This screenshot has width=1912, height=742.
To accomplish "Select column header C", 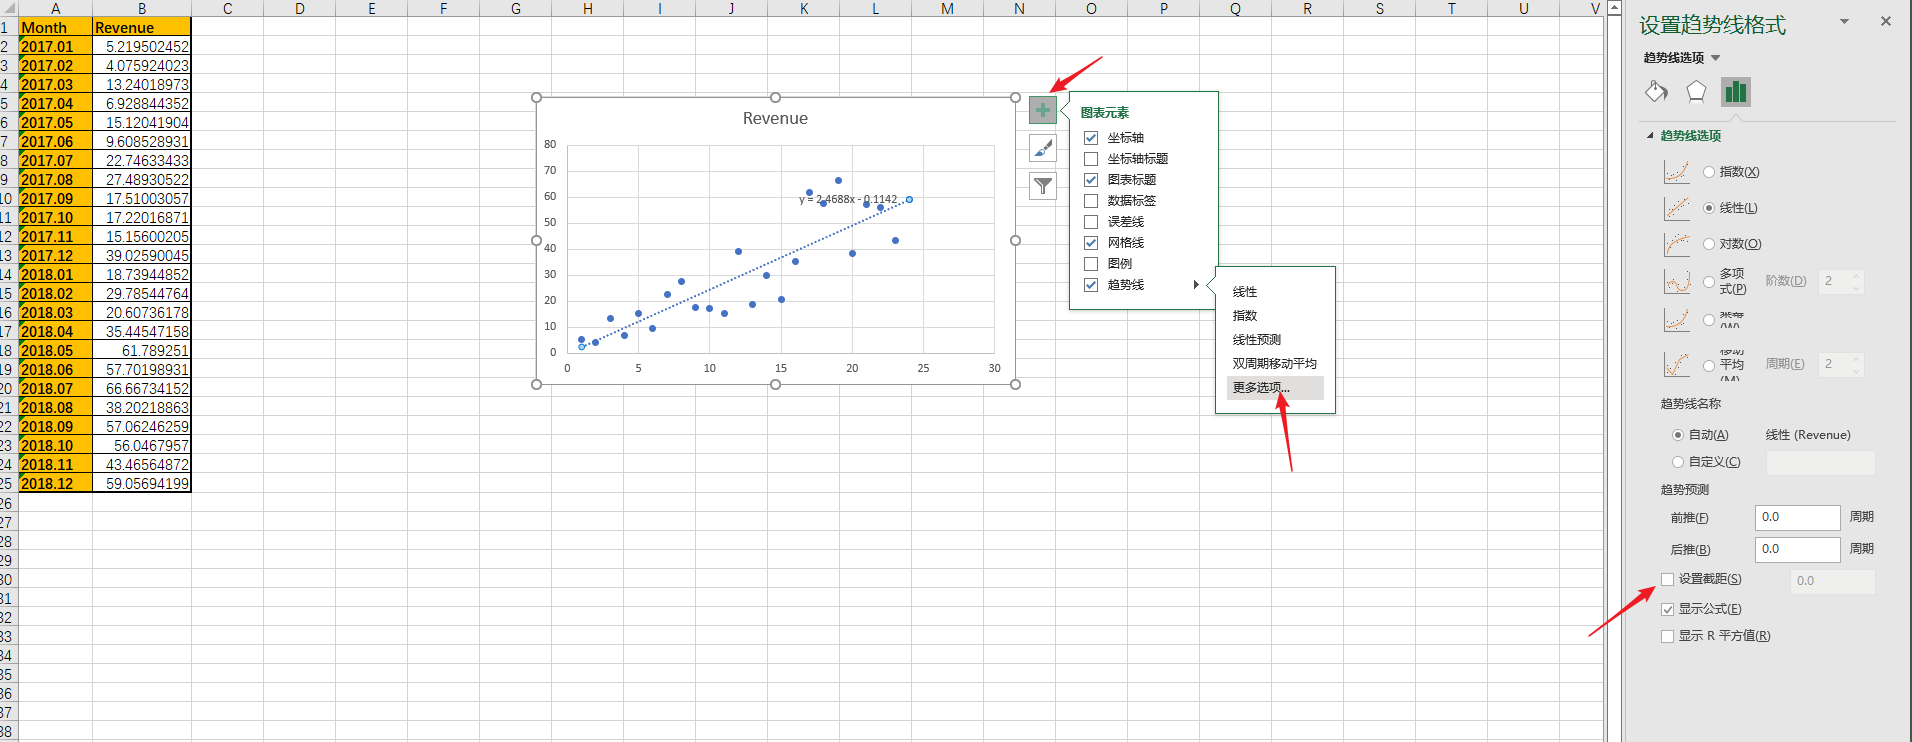I will (x=228, y=8).
